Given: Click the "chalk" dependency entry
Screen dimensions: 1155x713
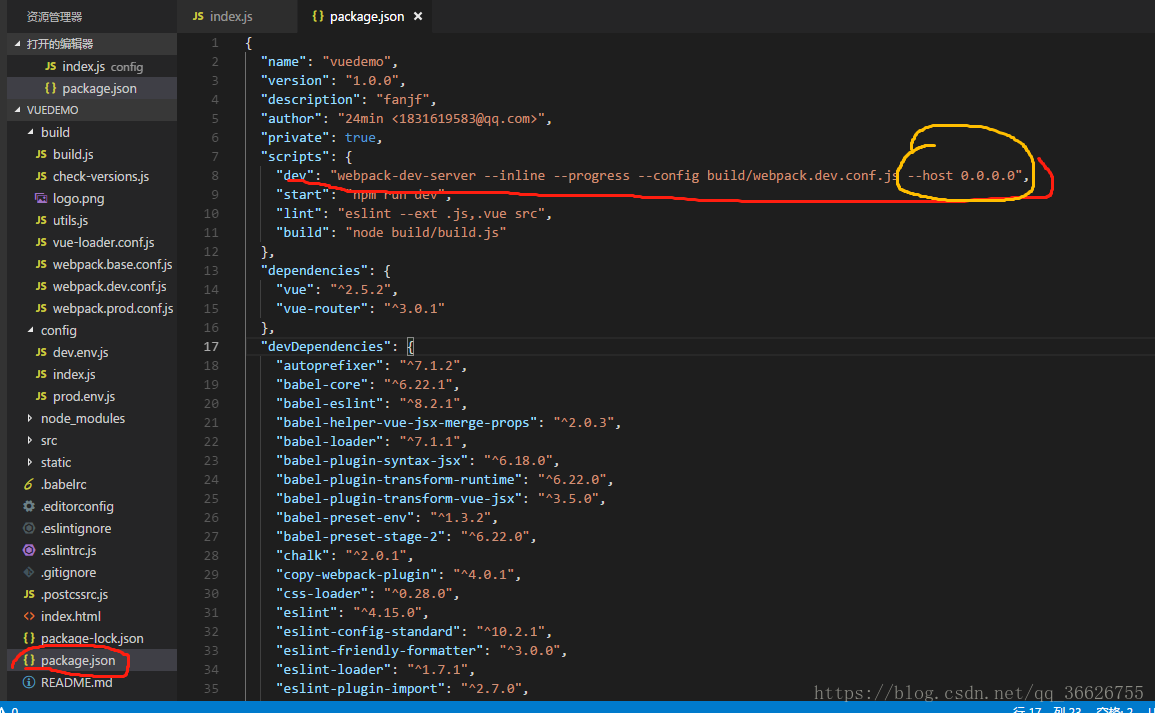Looking at the screenshot, I should pyautogui.click(x=345, y=555).
